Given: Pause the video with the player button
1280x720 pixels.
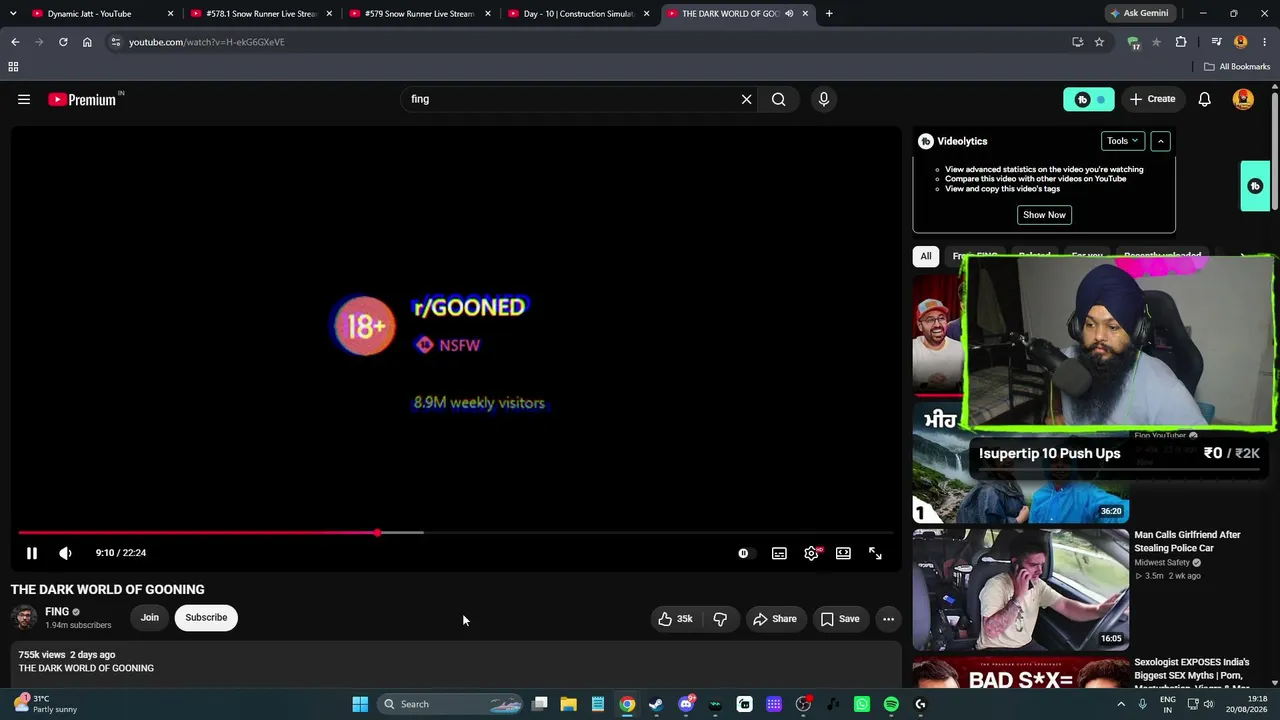Looking at the screenshot, I should click(x=32, y=553).
